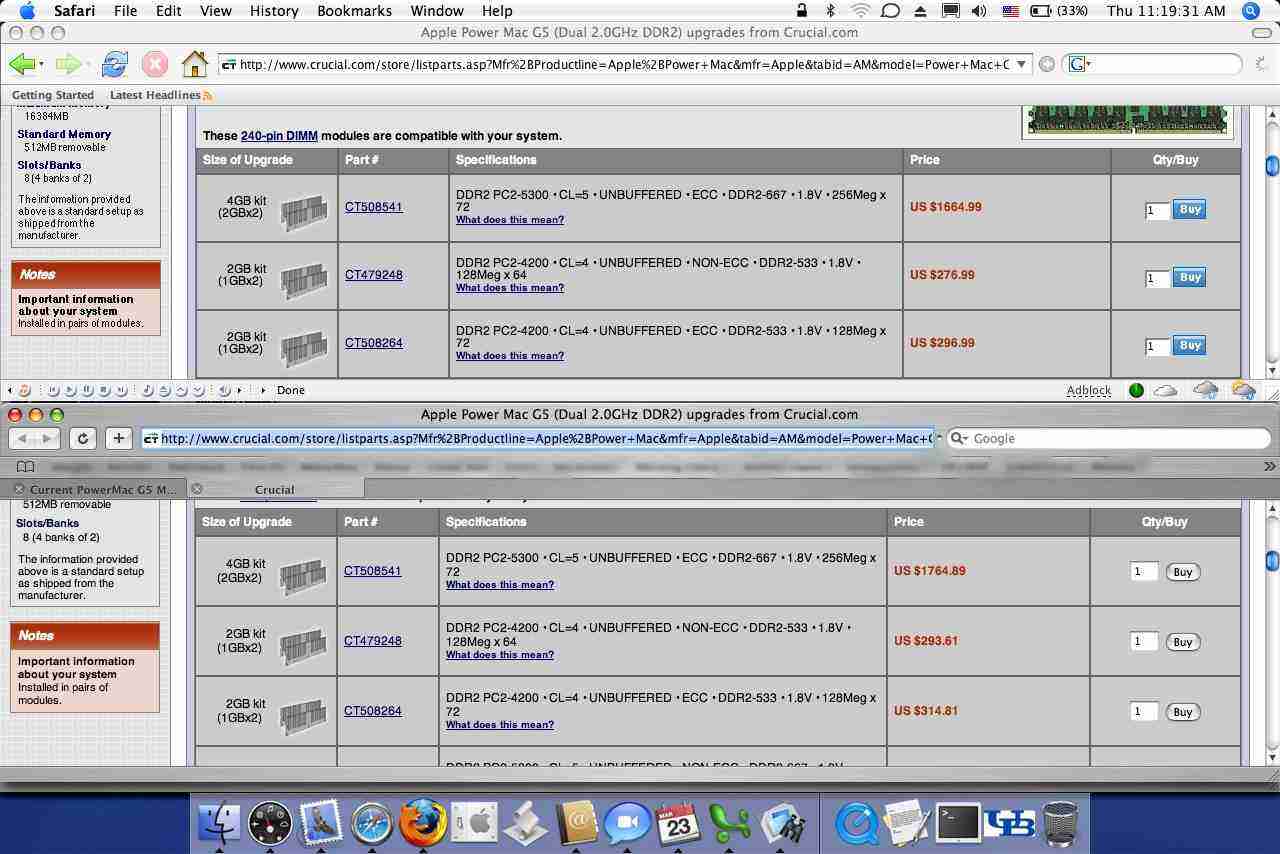The image size is (1280, 854).
Task: Click the Safari window vertical scrollbar thumb
Action: coord(1272,560)
